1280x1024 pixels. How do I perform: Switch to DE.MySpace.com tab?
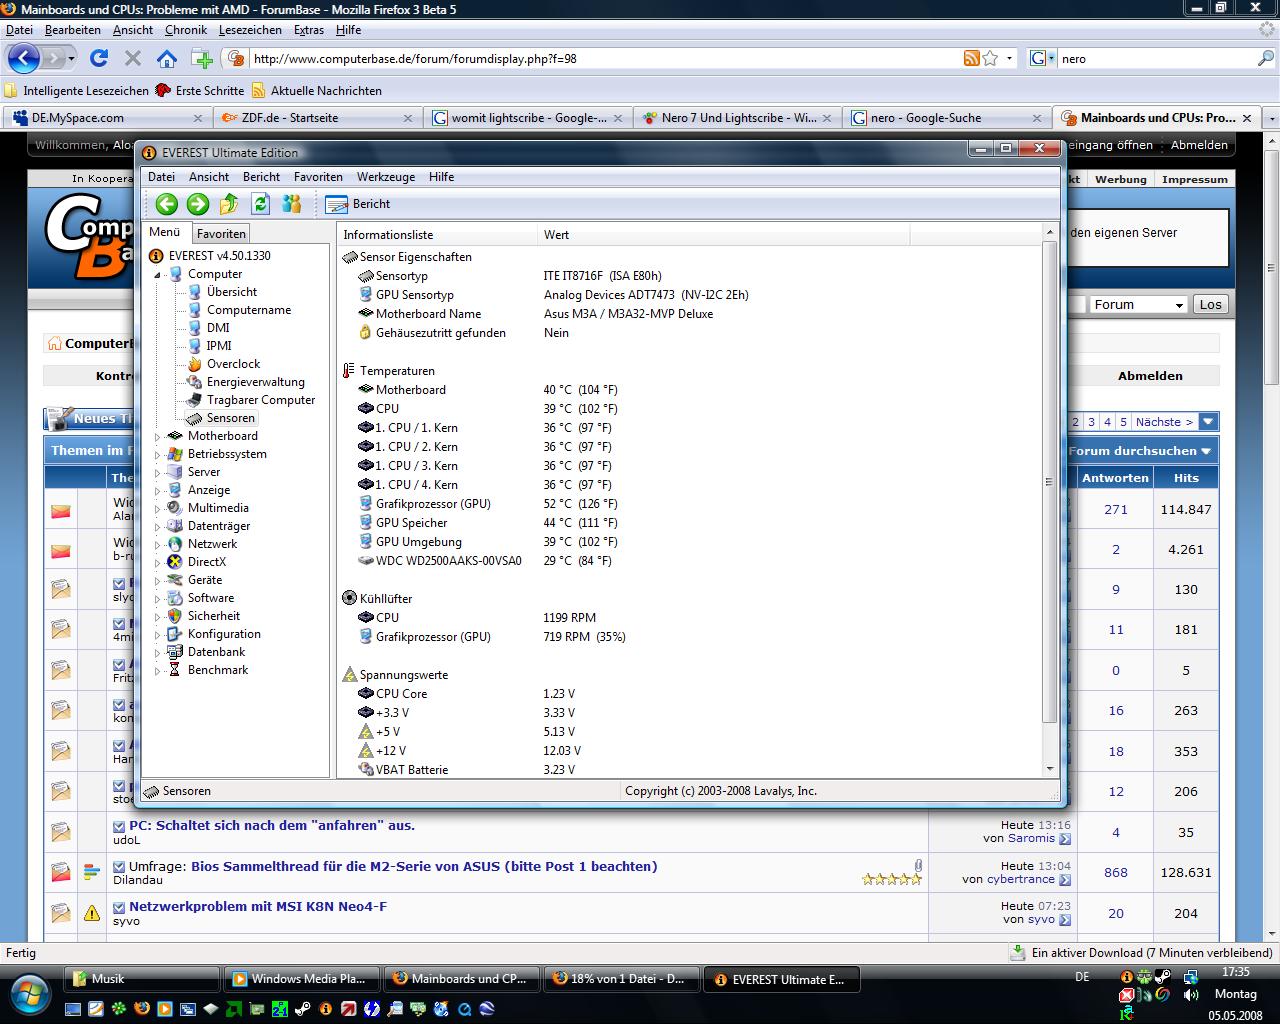[106, 118]
